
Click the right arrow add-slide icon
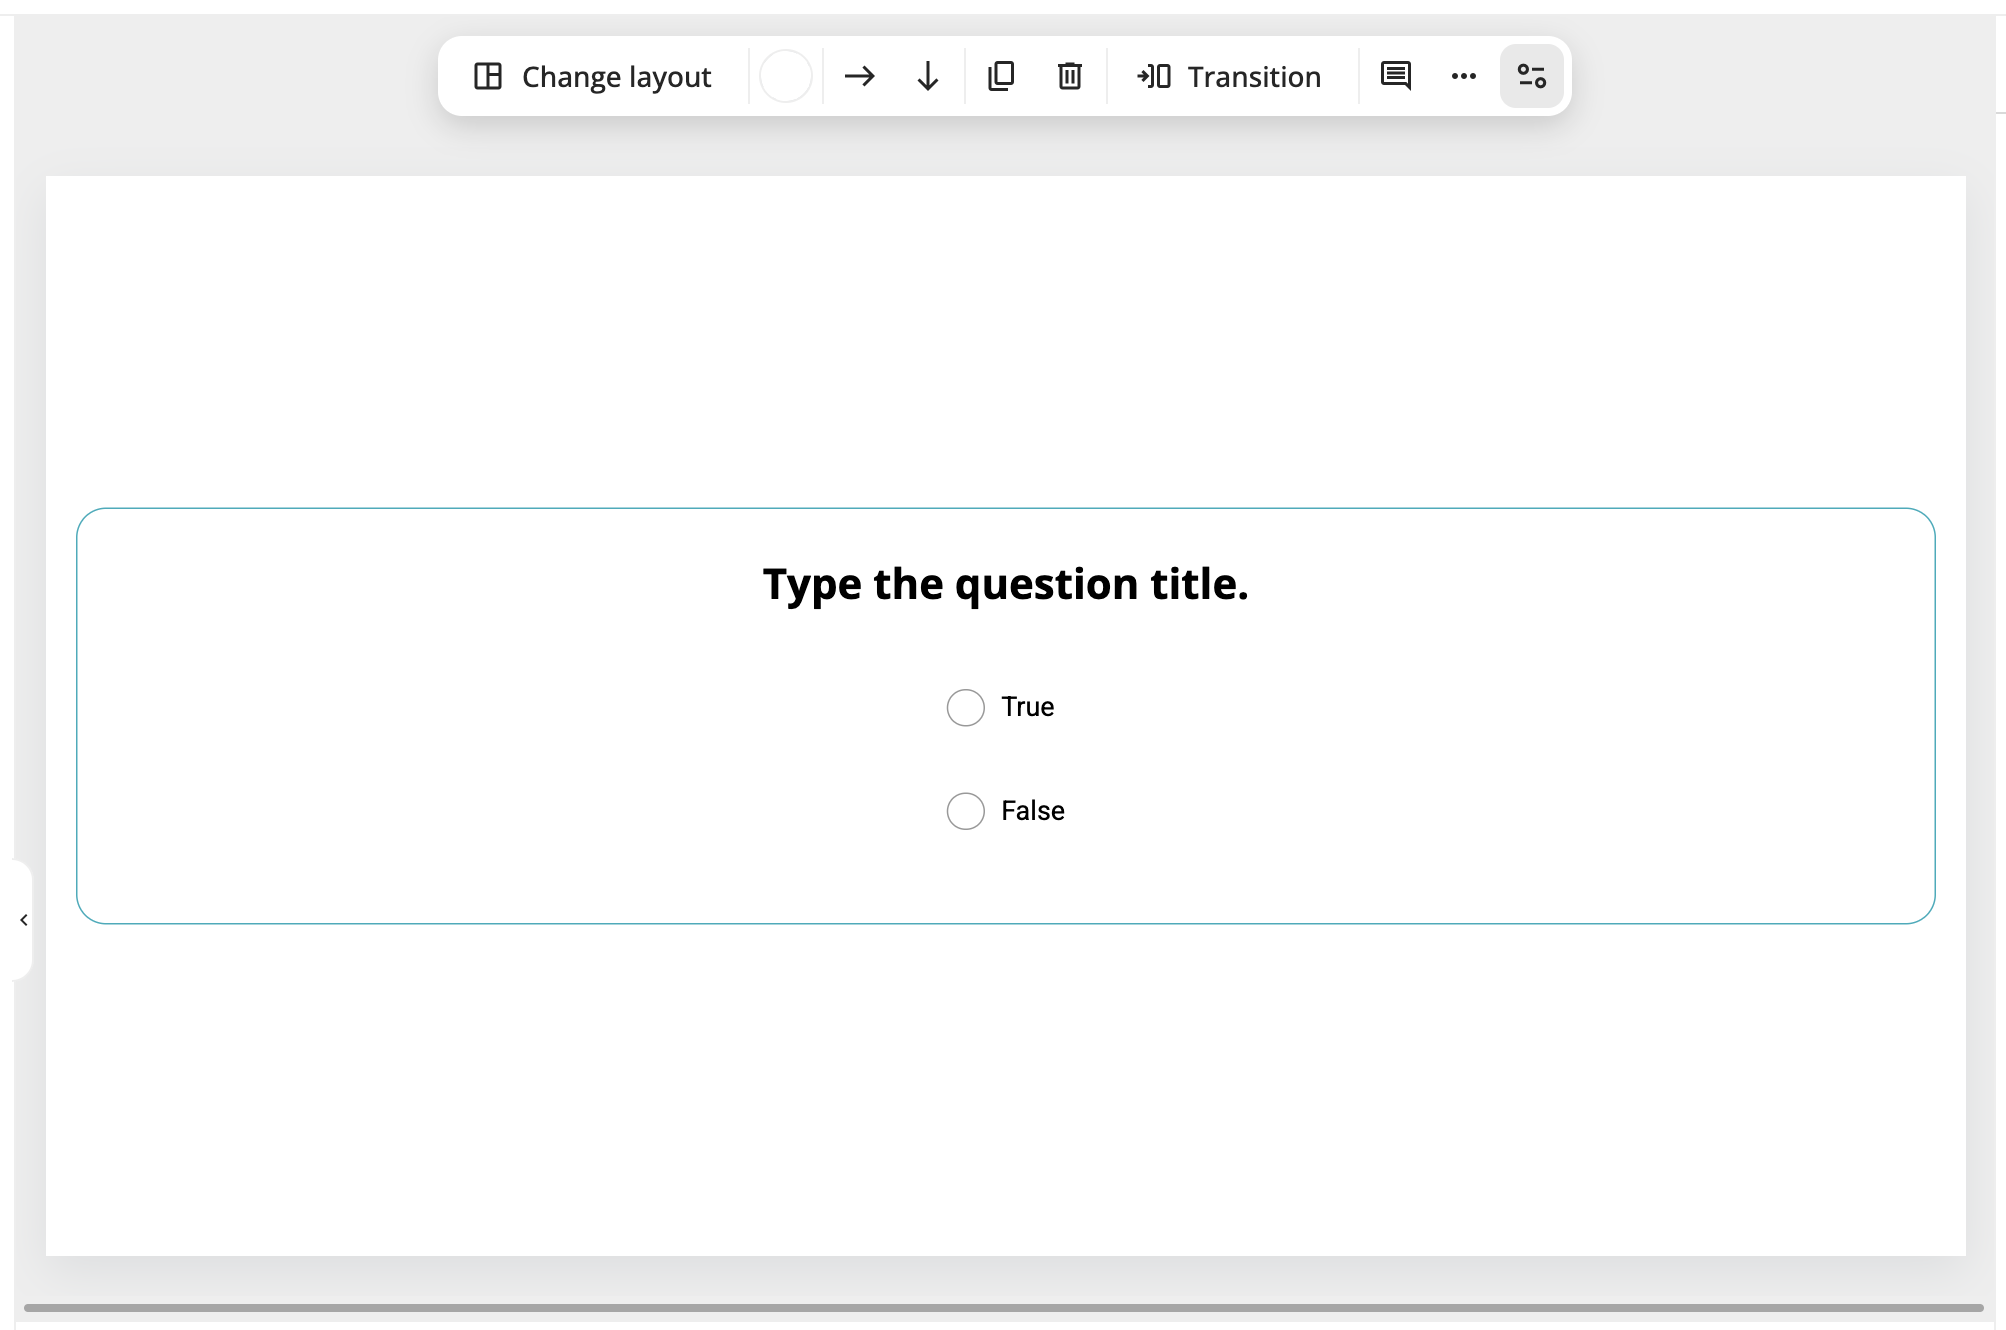coord(859,76)
